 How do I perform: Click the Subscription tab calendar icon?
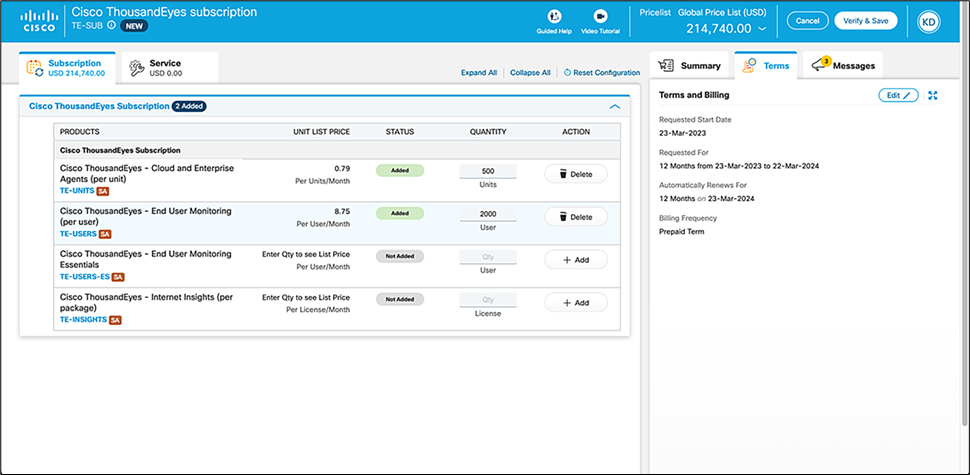point(35,68)
